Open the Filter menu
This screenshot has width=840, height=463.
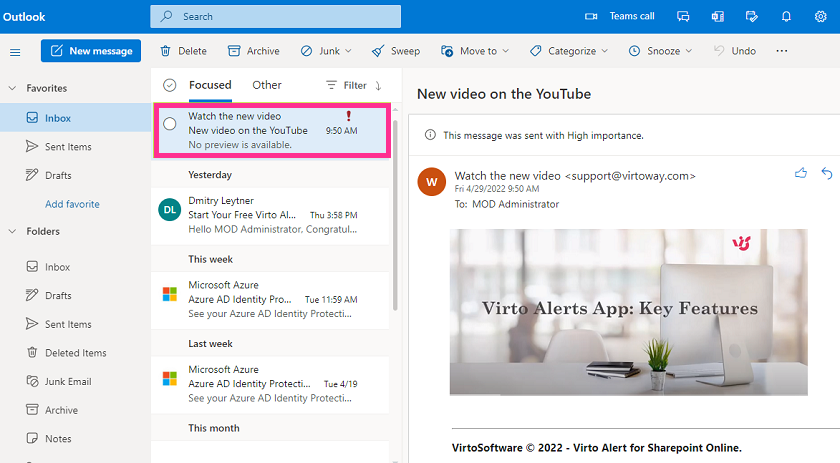point(346,85)
